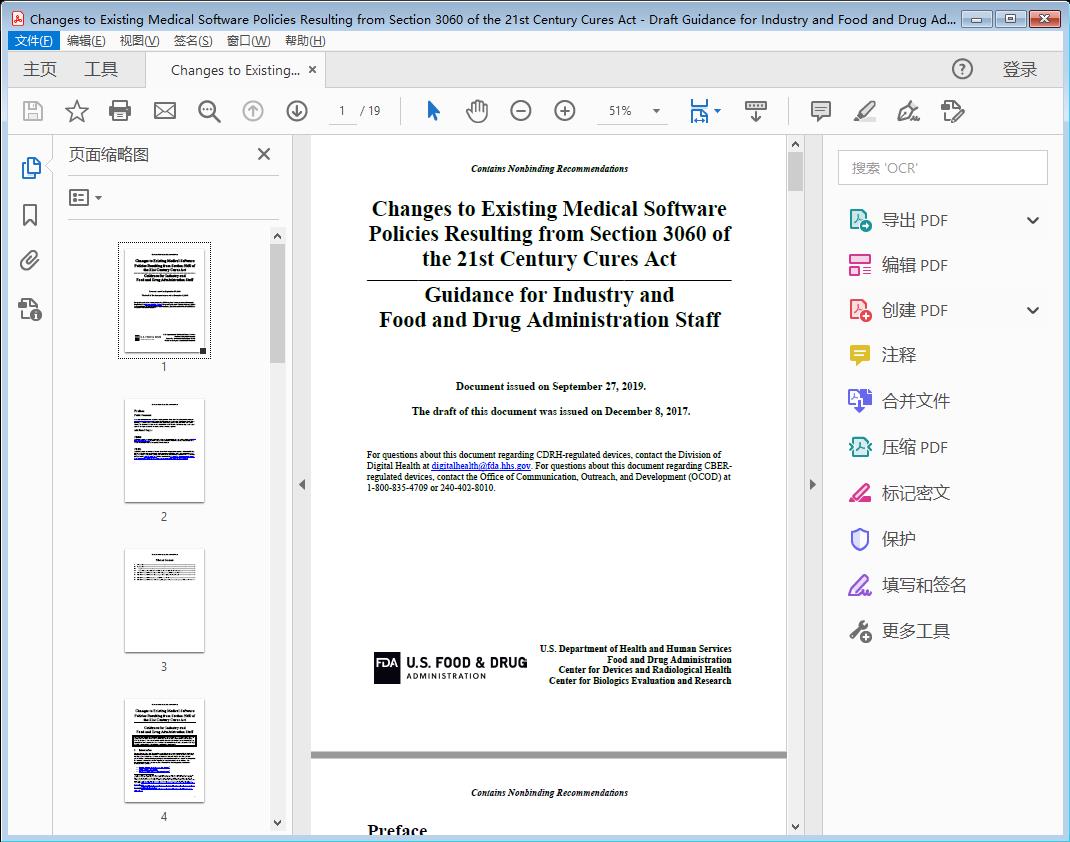
Task: Open the 文件 menu
Action: coord(33,40)
